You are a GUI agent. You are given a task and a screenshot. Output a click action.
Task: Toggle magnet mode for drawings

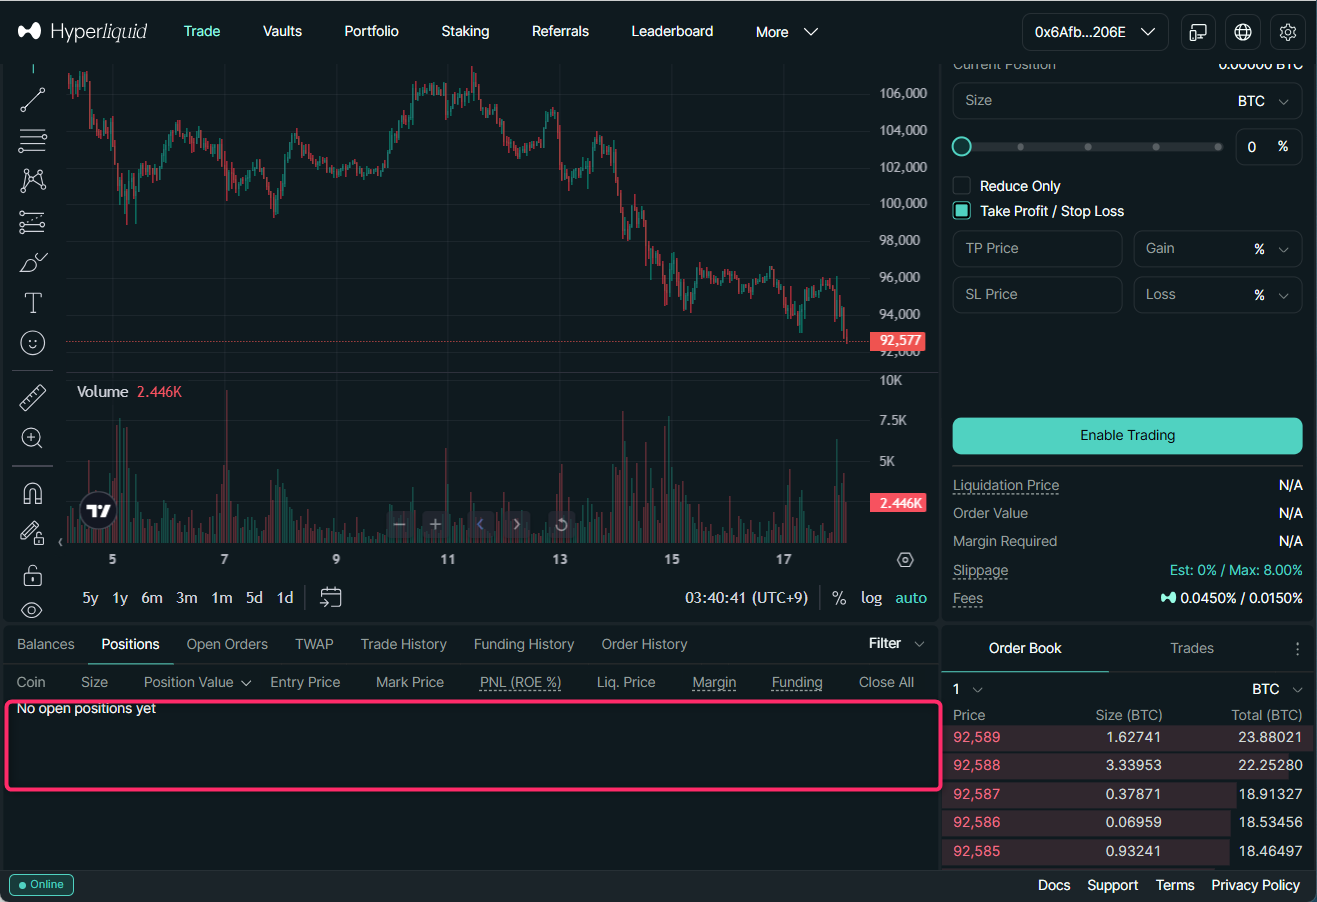[33, 494]
